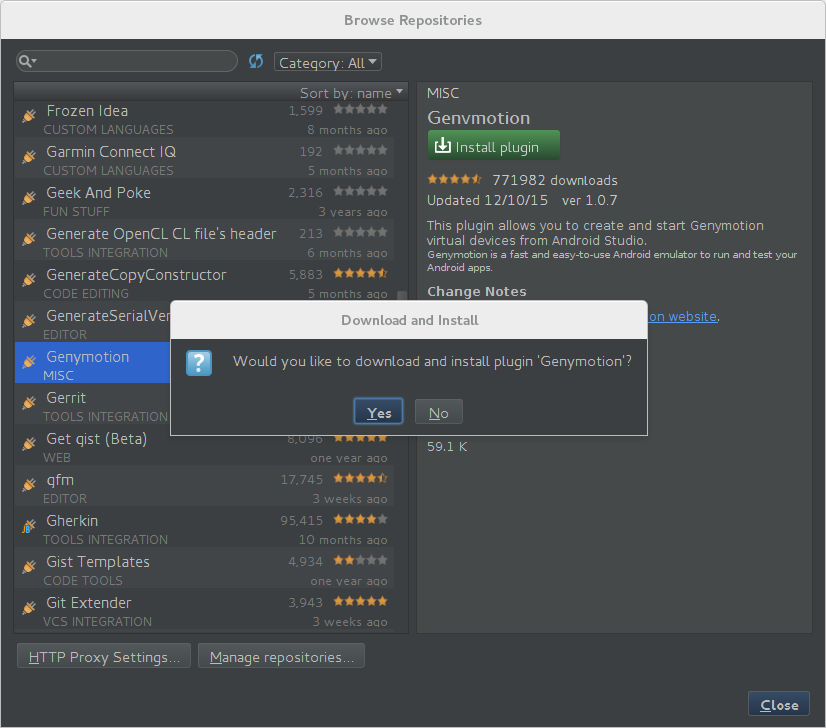The image size is (826, 728).
Task: Select the Frozen Idea plugin row
Action: click(x=204, y=119)
